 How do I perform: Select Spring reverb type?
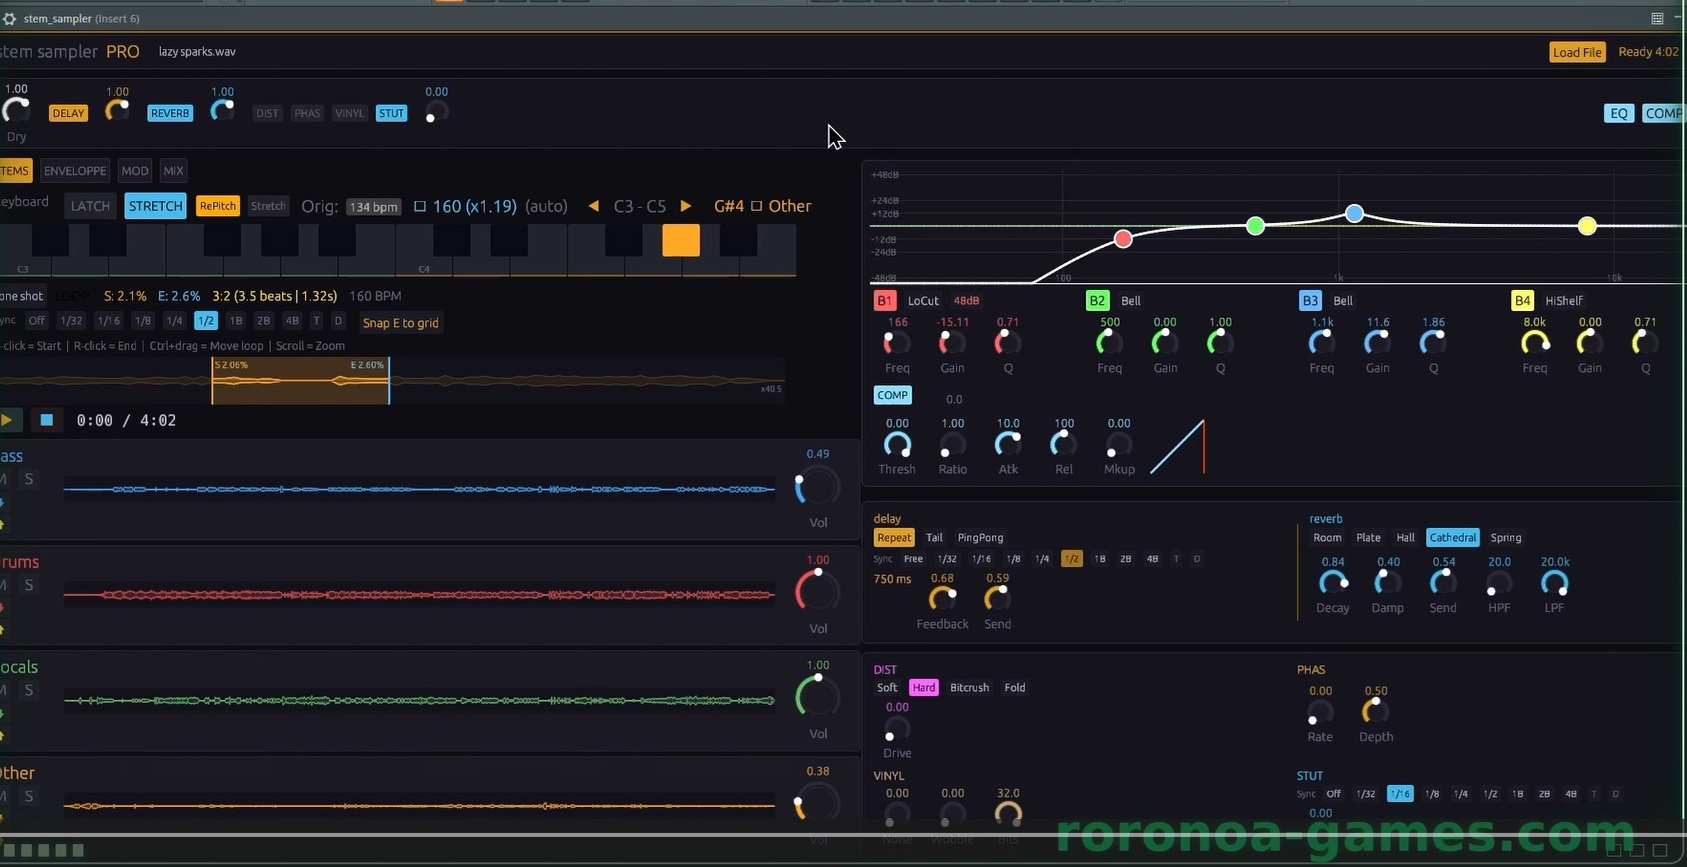pyautogui.click(x=1505, y=537)
